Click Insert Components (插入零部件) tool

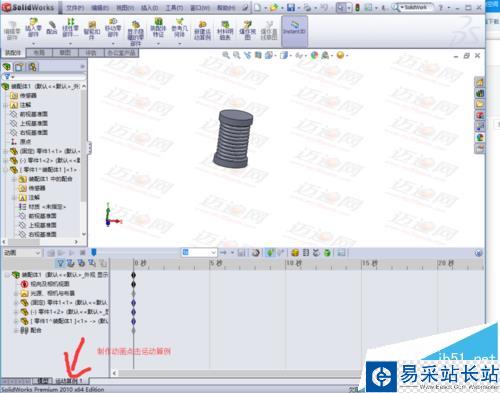(33, 28)
